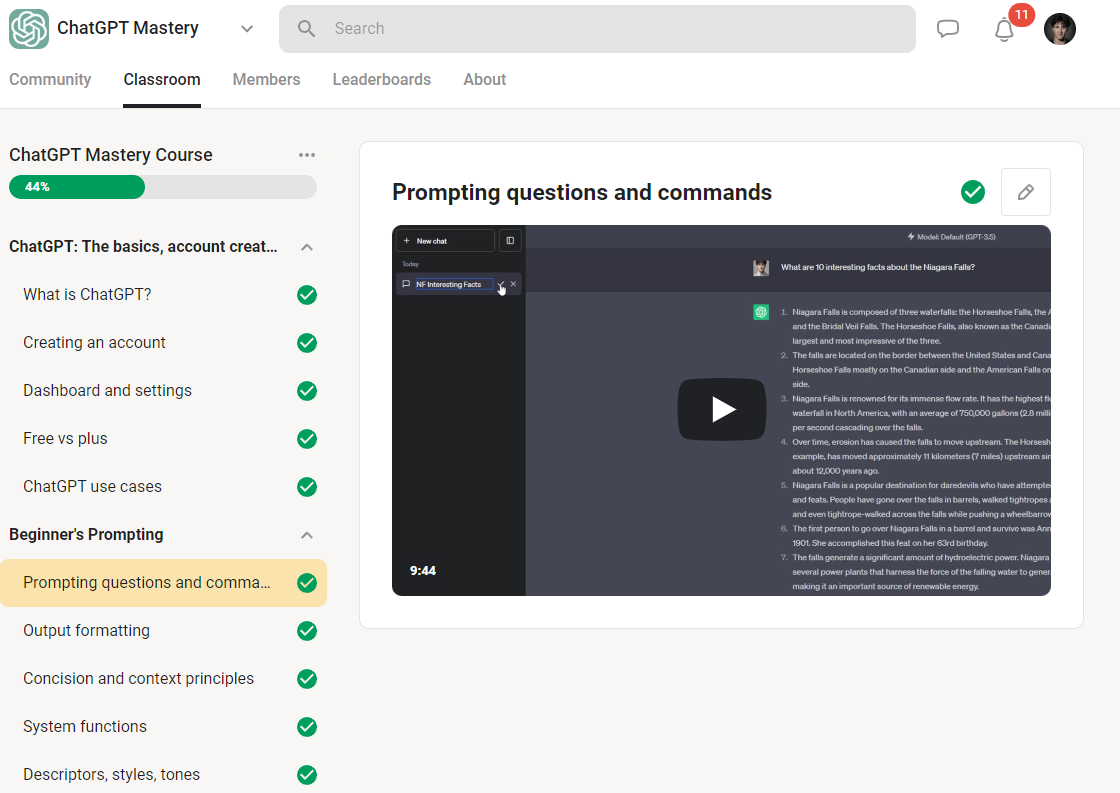Collapse the ChatGPT basics section chevron
This screenshot has width=1120, height=793.
click(307, 247)
